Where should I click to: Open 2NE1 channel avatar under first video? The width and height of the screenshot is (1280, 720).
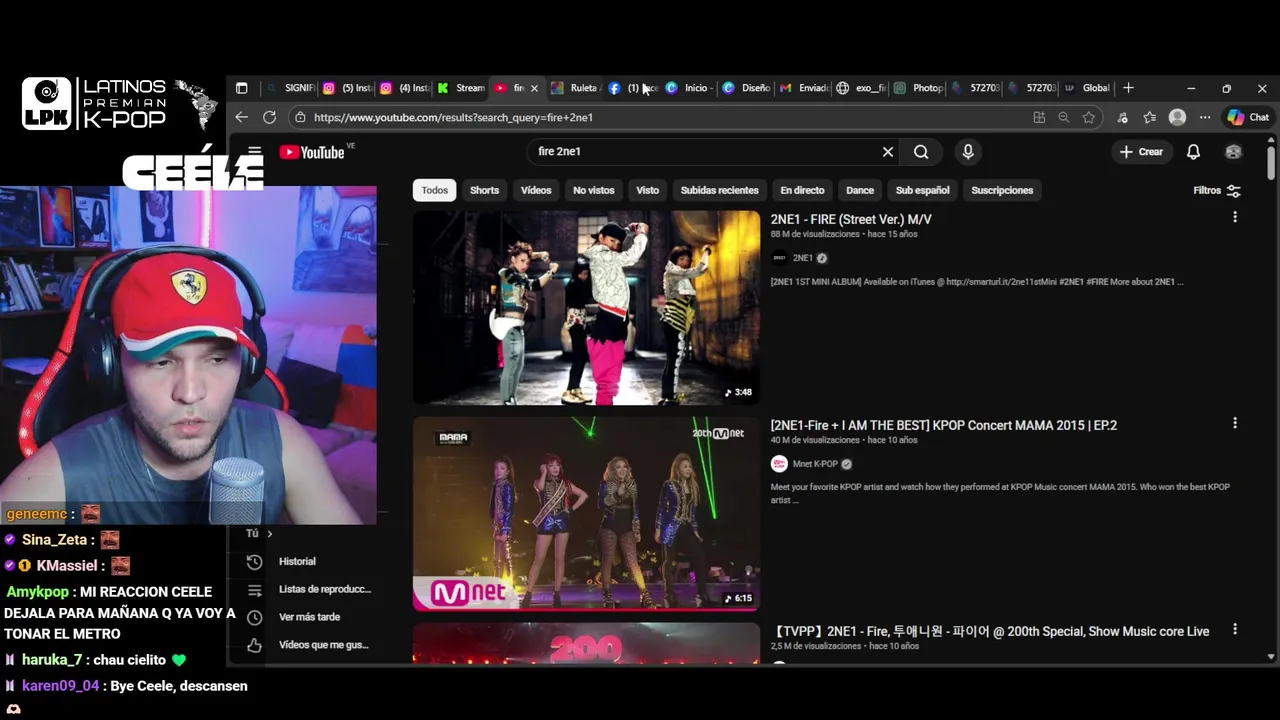coord(779,258)
